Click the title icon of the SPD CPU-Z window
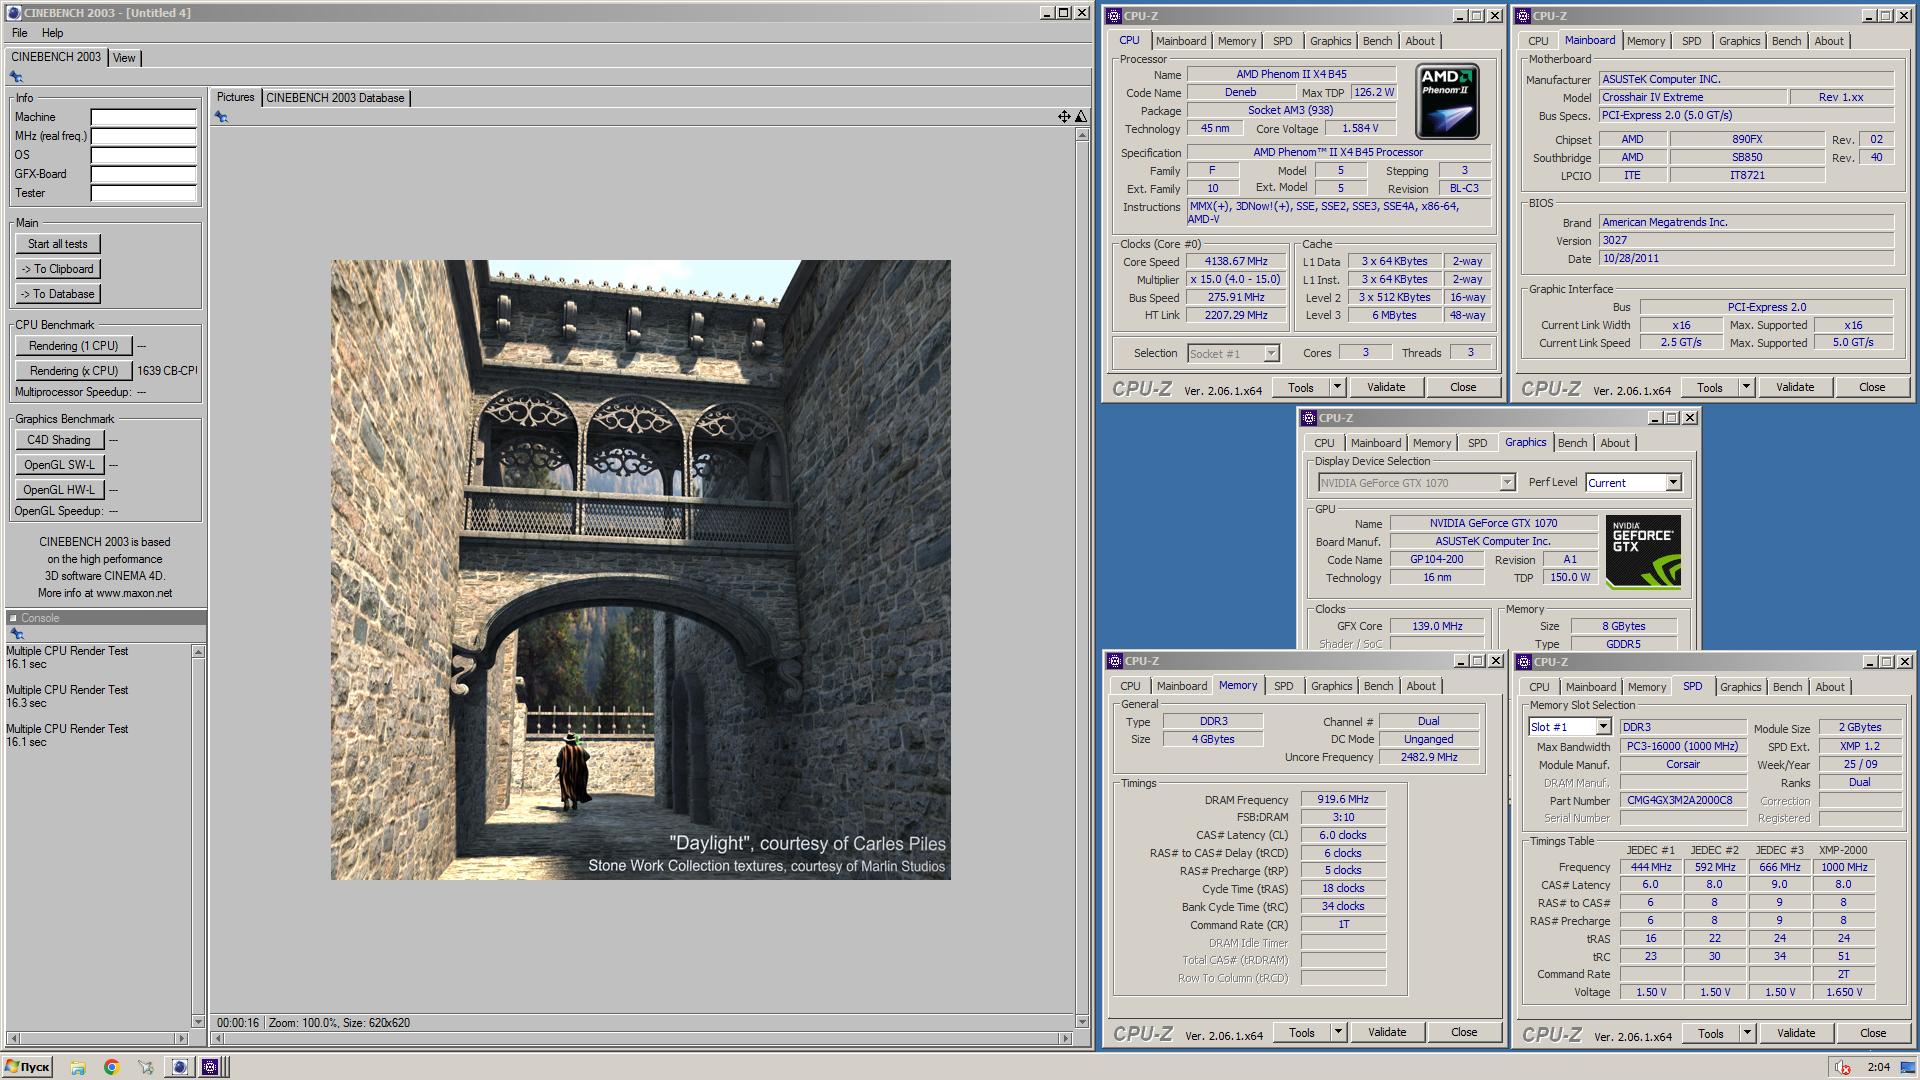Viewport: 1920px width, 1080px height. coord(1524,662)
